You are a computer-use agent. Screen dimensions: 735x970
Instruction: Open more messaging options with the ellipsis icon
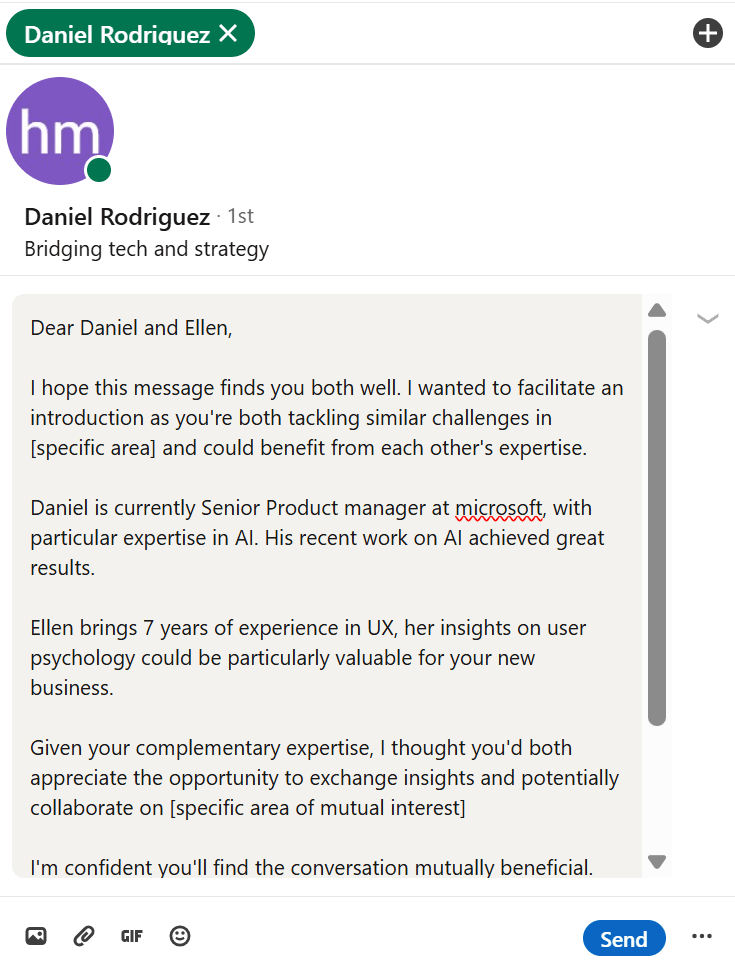pos(702,936)
